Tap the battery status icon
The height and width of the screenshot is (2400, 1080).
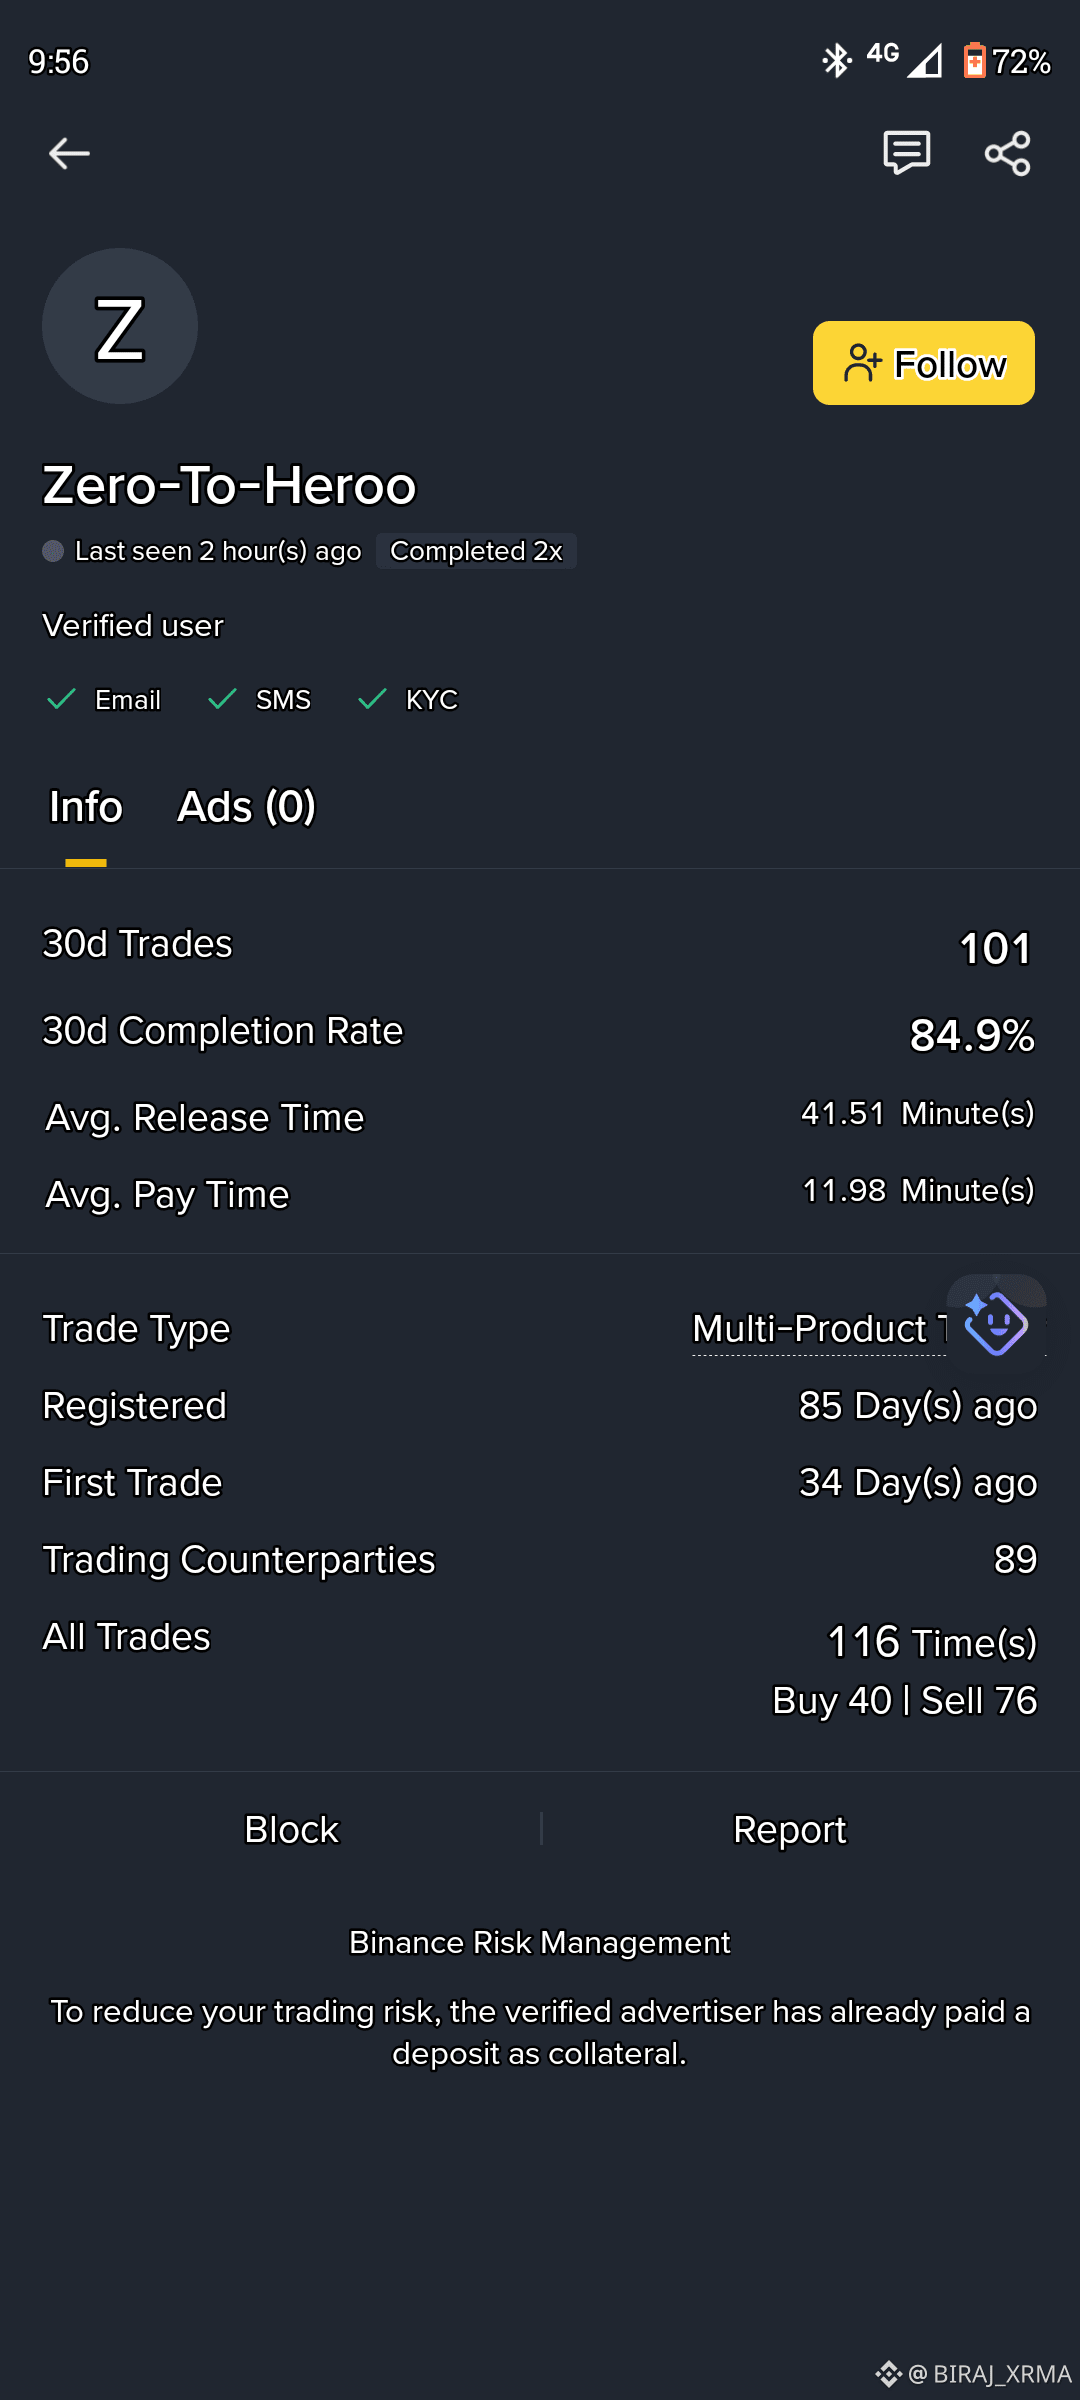[x=974, y=61]
